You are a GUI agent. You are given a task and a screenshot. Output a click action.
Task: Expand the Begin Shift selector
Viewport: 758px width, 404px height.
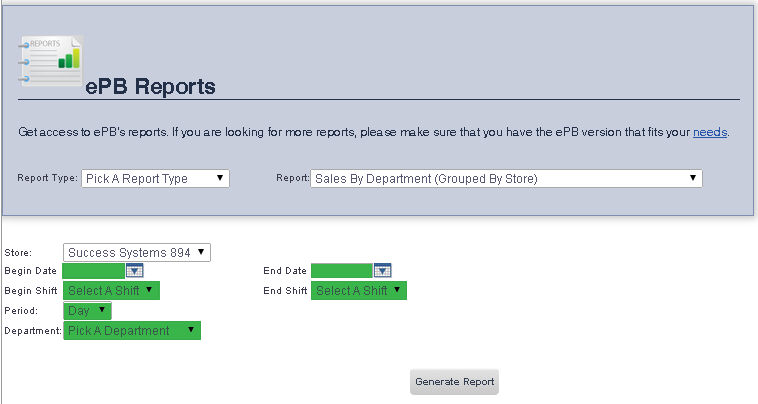pos(110,291)
